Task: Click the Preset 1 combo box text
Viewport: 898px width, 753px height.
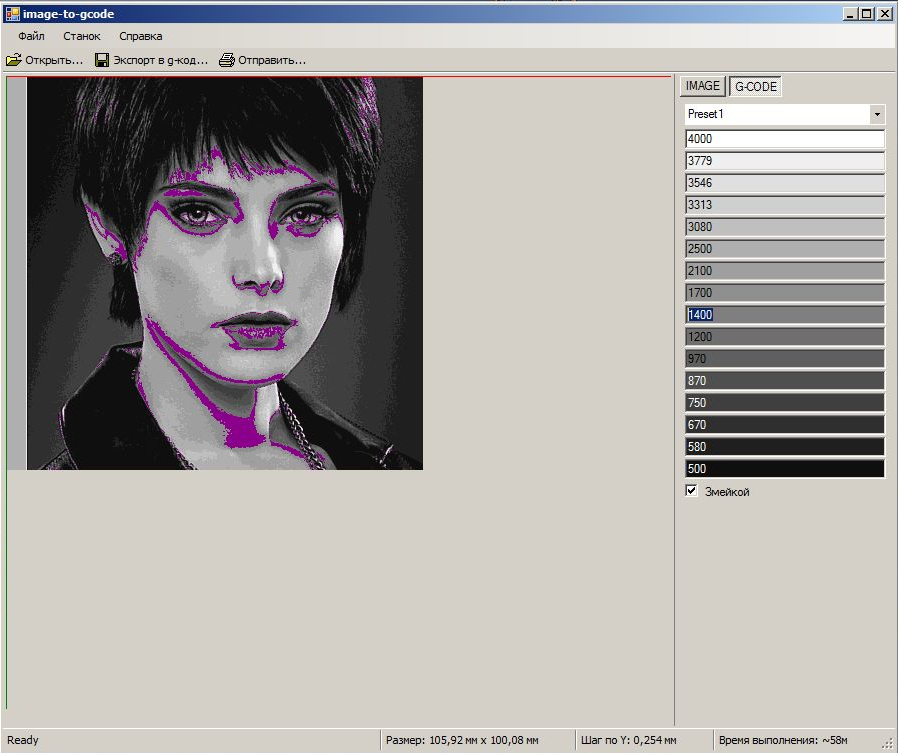Action: coord(777,114)
